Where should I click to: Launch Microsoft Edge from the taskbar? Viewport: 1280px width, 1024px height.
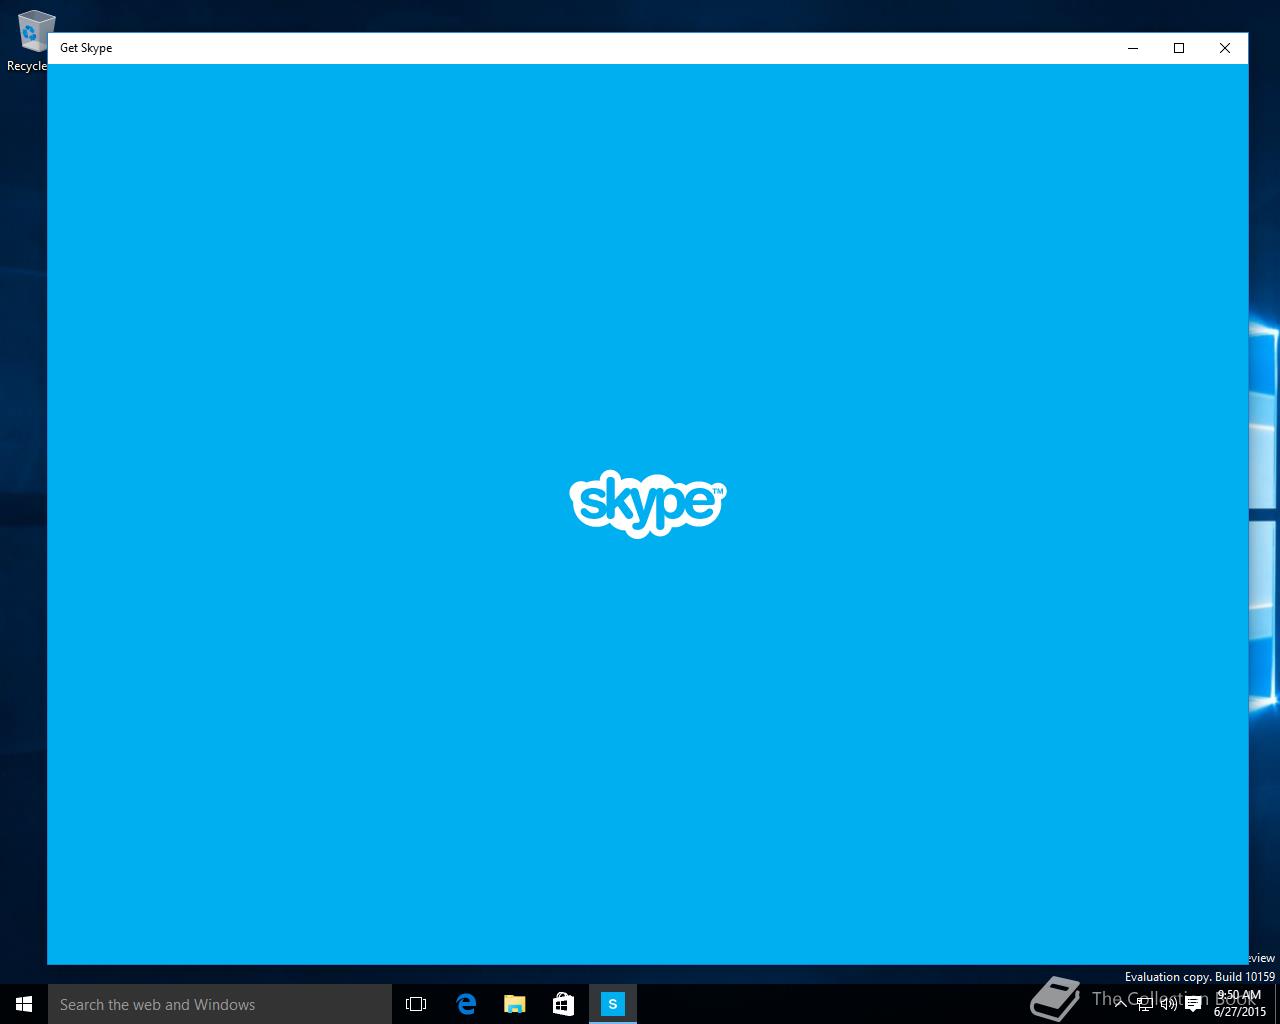coord(465,1004)
